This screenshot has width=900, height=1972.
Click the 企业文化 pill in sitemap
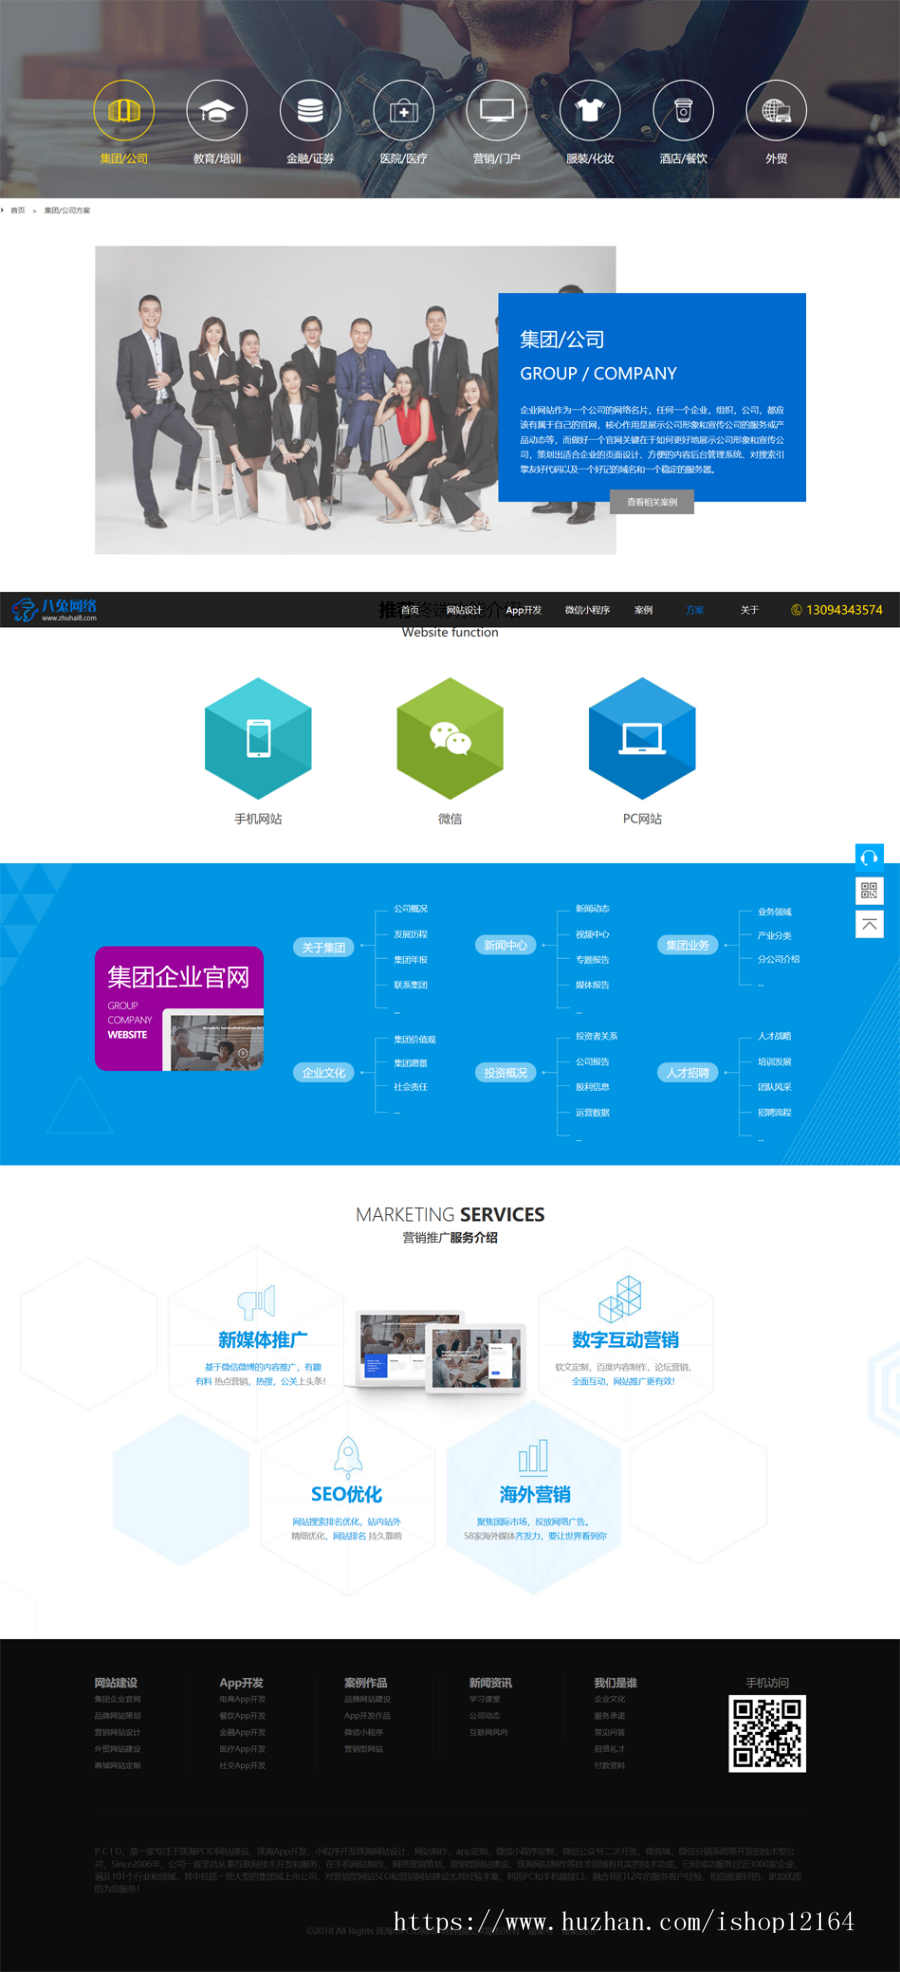click(x=324, y=1073)
